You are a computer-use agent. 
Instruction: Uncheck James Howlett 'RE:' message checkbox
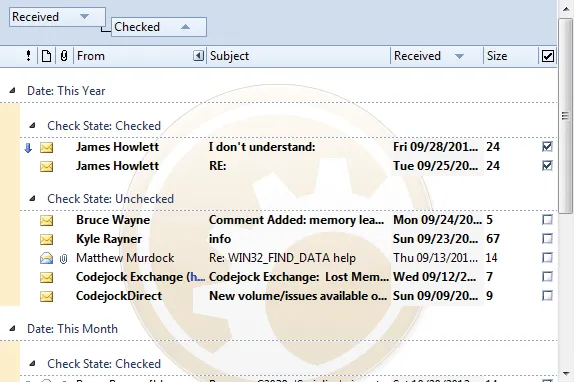pos(547,165)
